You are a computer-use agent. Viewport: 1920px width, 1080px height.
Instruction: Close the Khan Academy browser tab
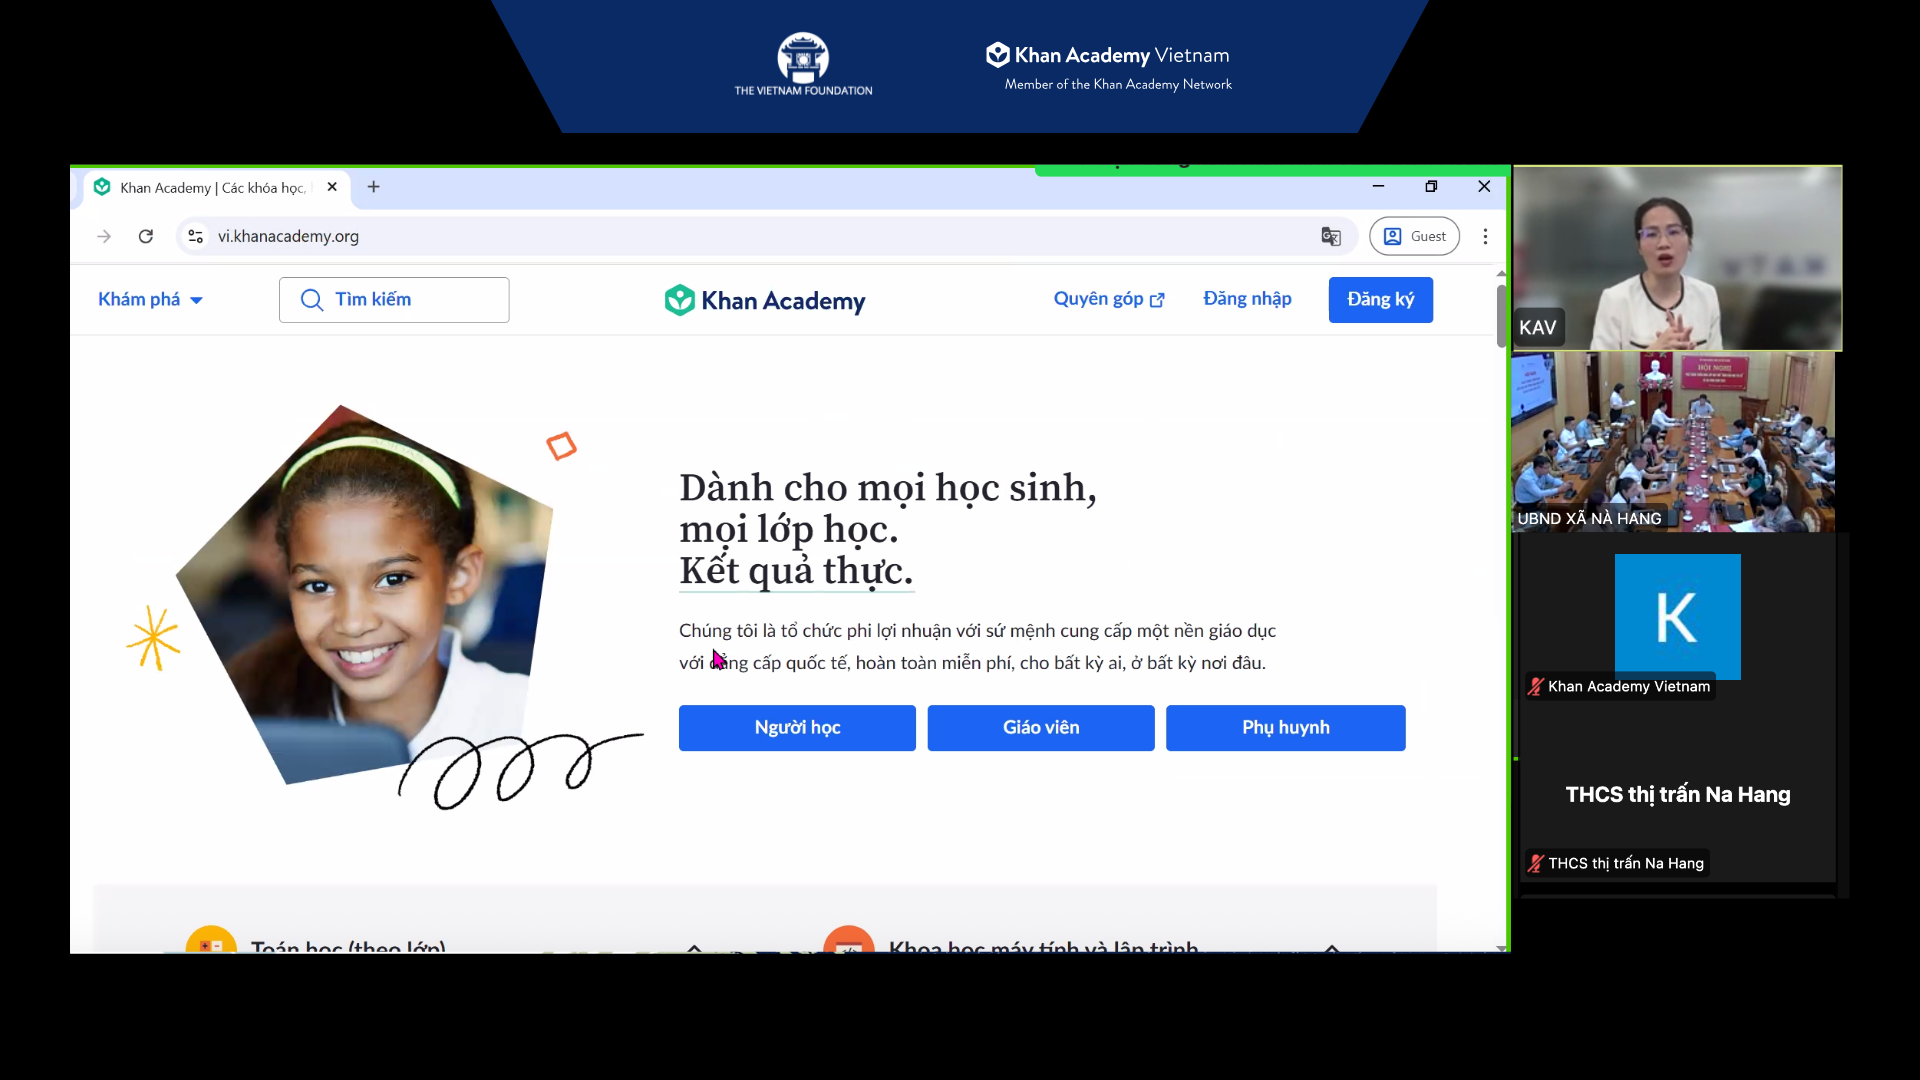click(x=332, y=187)
